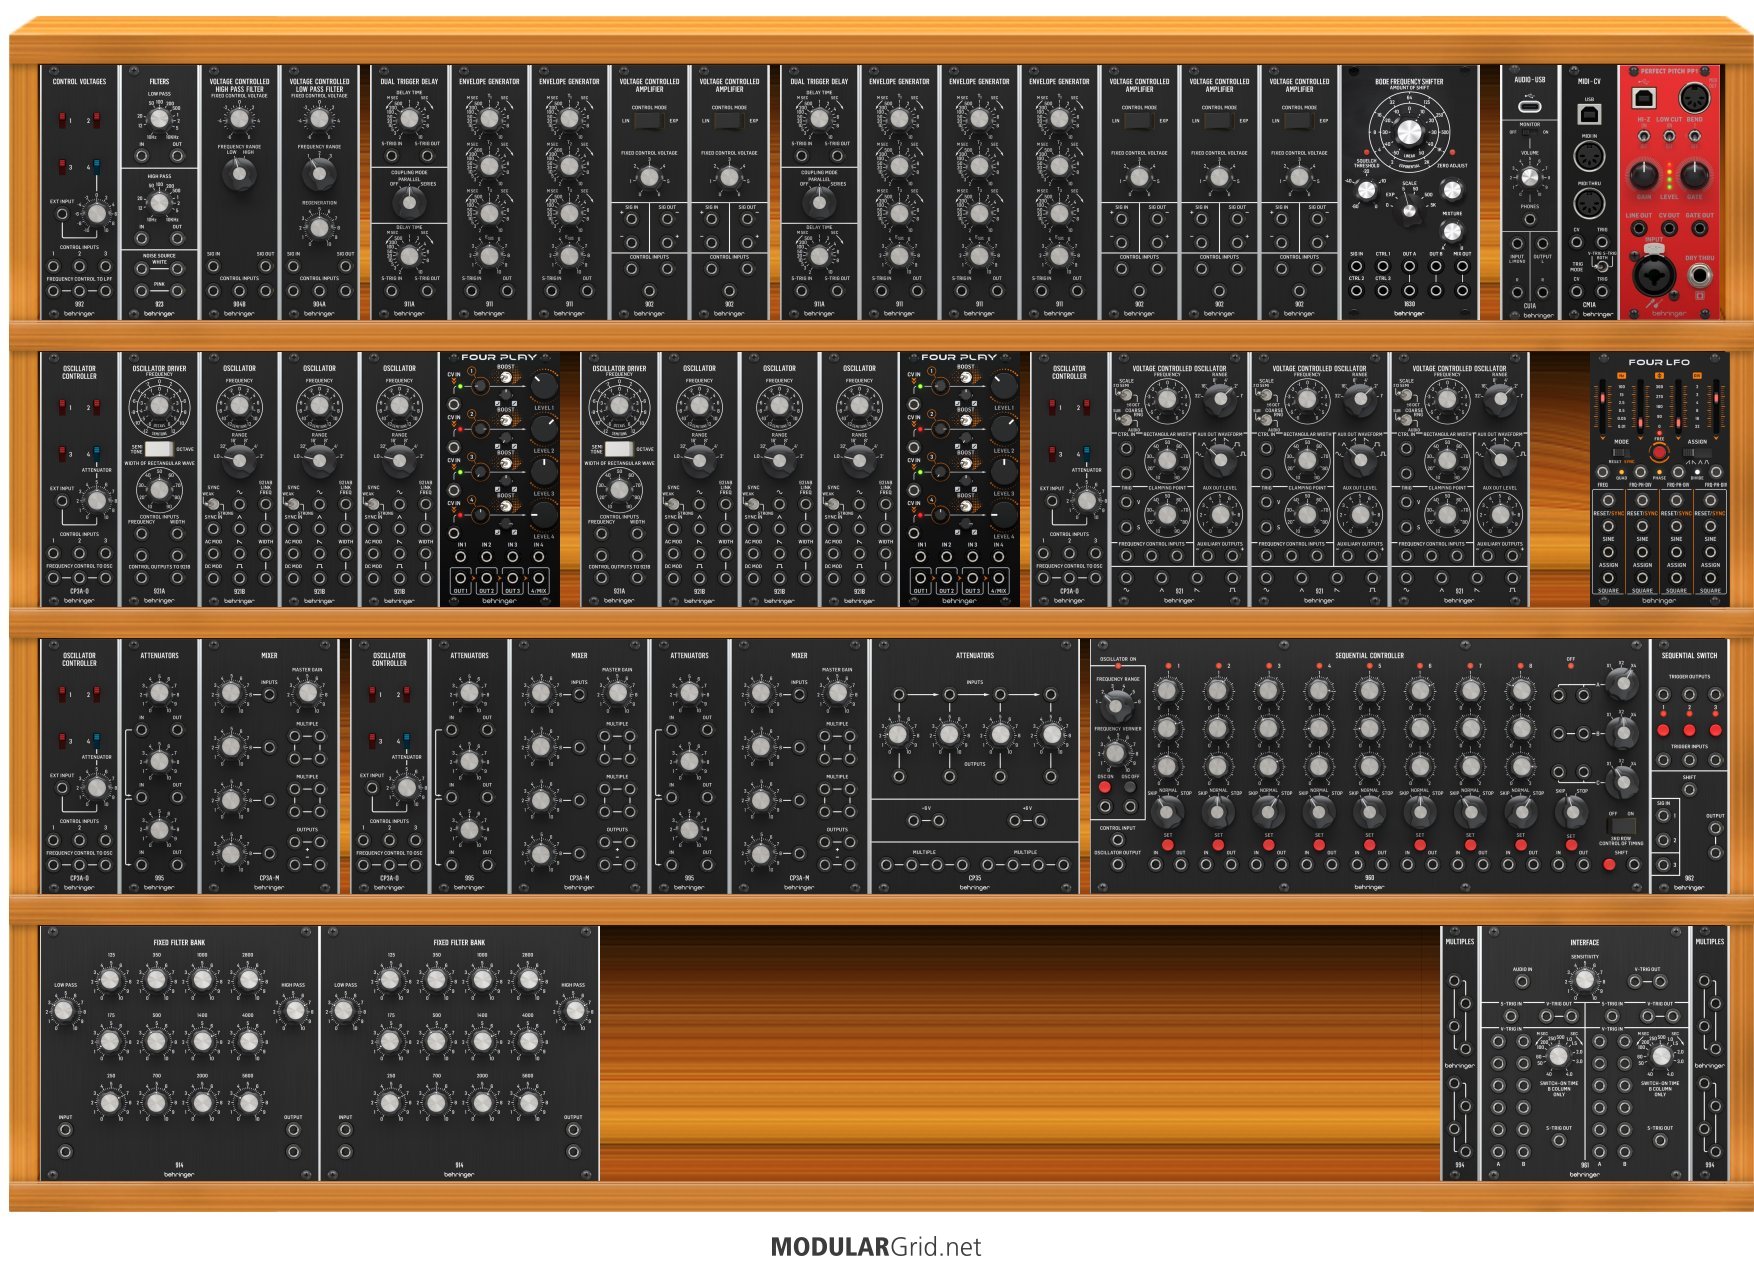Click the MIDI DIN socket on Perfect Pitch PP1
The width and height of the screenshot is (1754, 1268).
click(1695, 98)
